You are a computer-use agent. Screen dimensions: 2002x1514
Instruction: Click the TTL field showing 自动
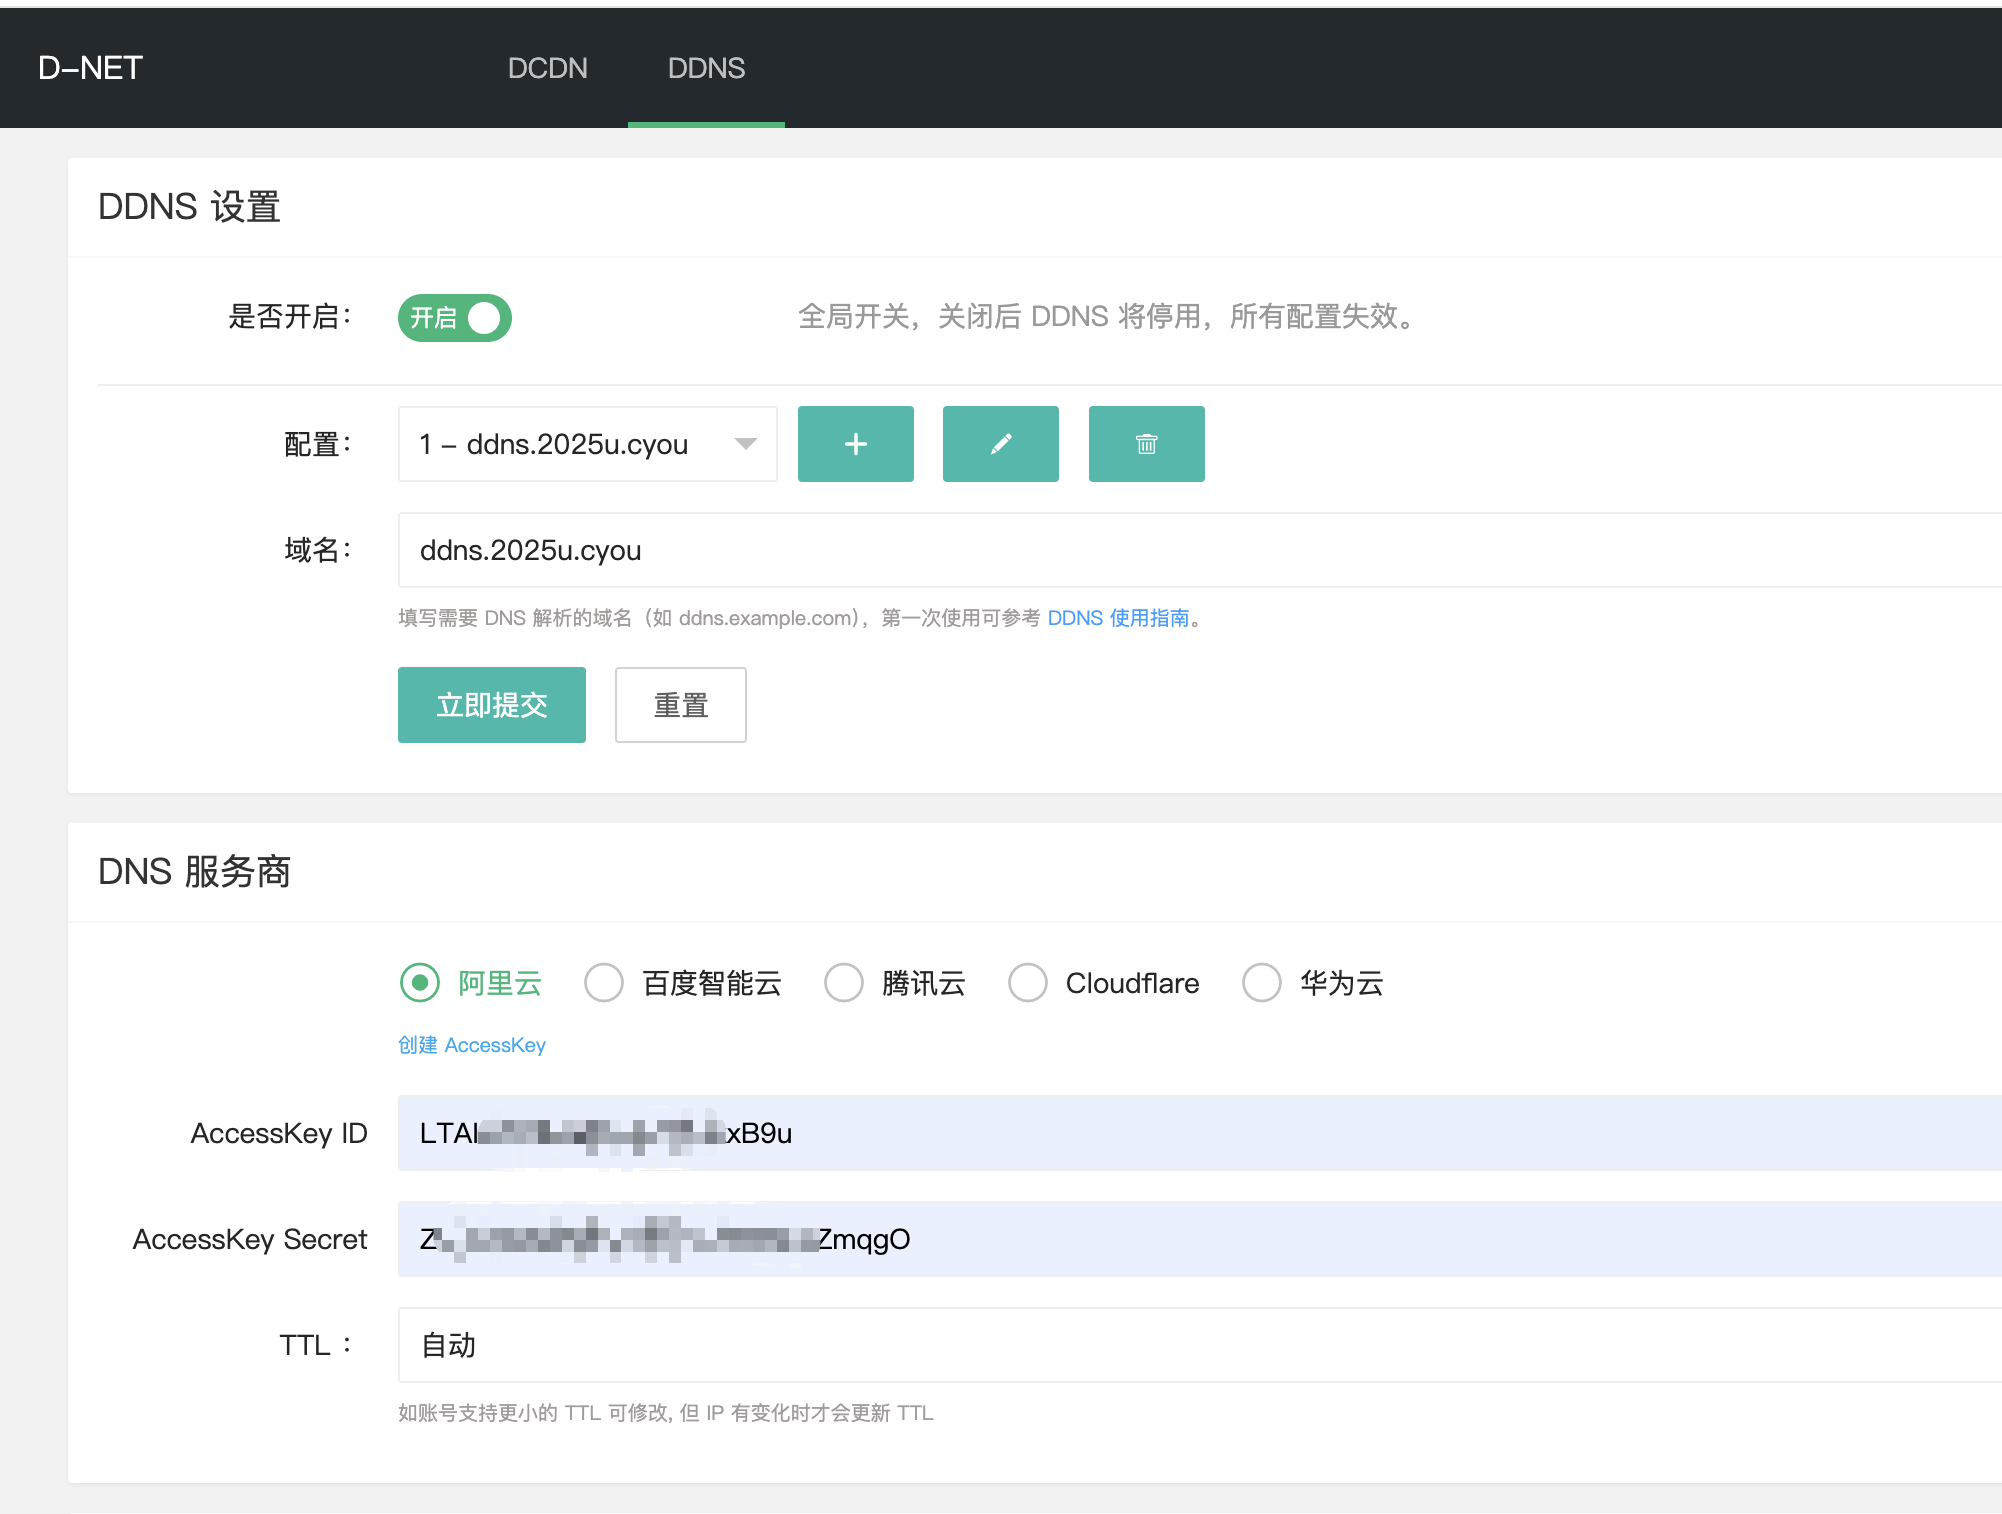tap(800, 1345)
